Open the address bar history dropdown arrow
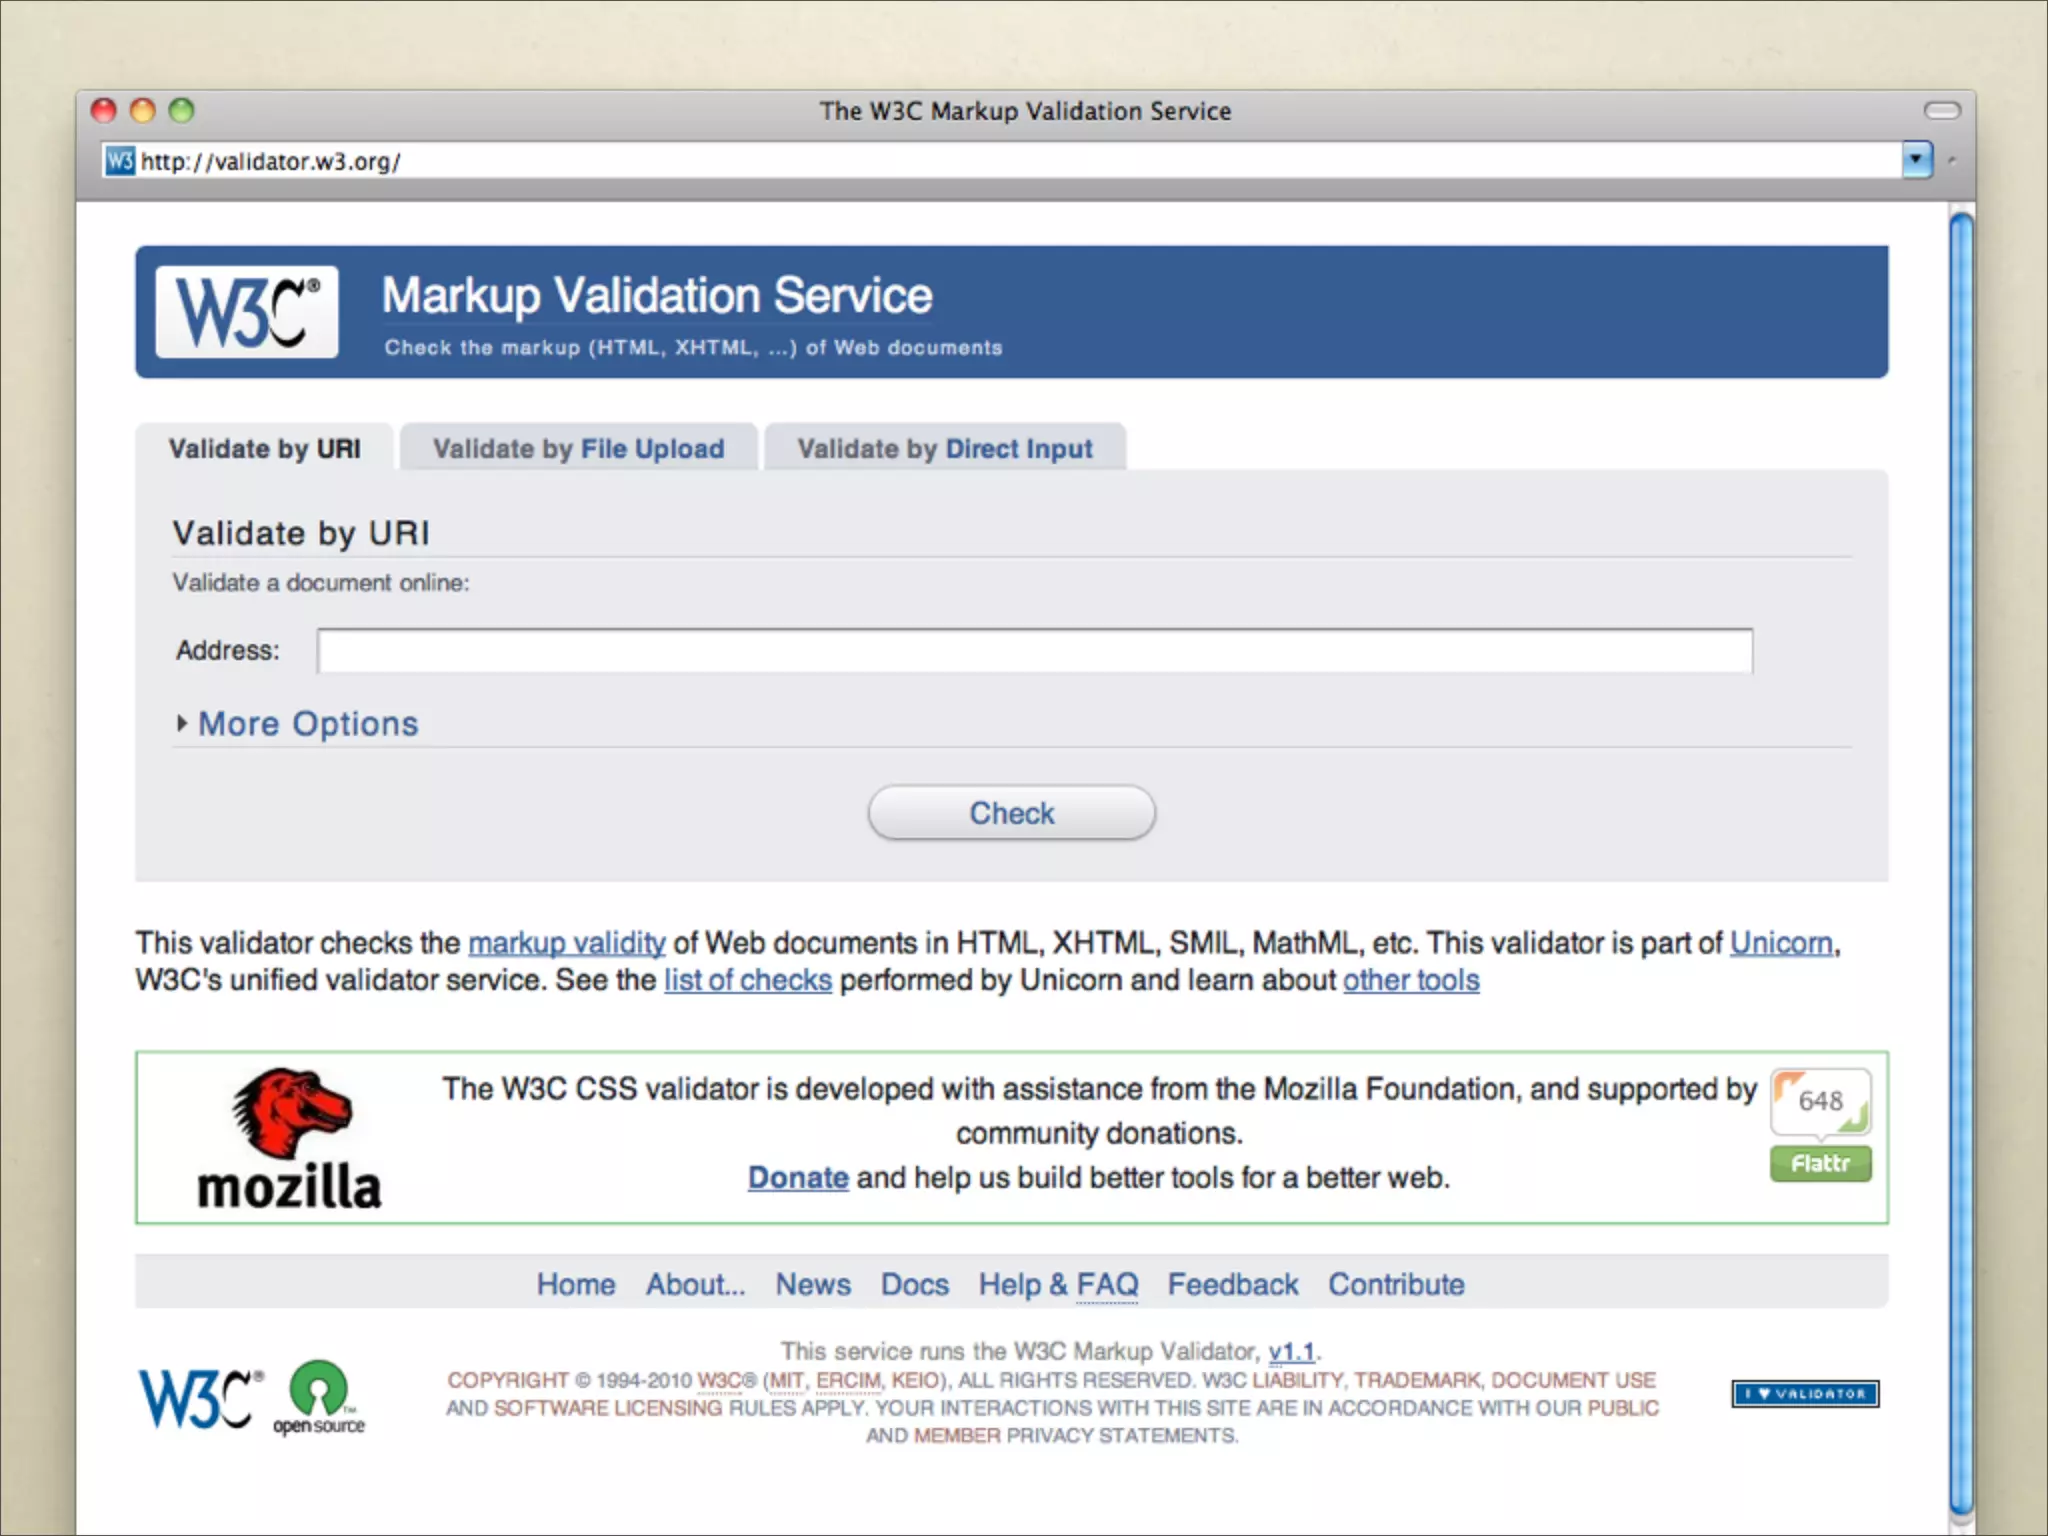Image resolution: width=2048 pixels, height=1536 pixels. 1916,160
